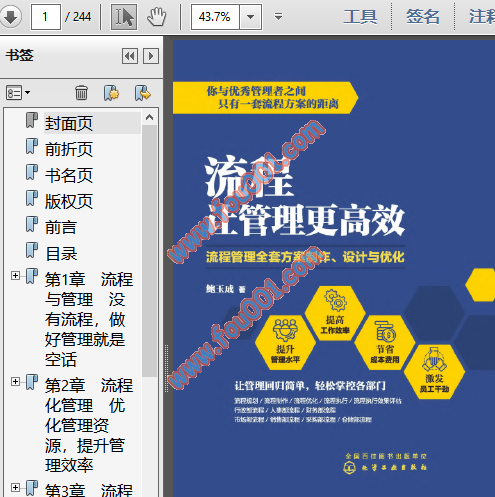Click the next page down-arrow icon
Image resolution: width=495 pixels, height=497 pixels.
[10, 17]
